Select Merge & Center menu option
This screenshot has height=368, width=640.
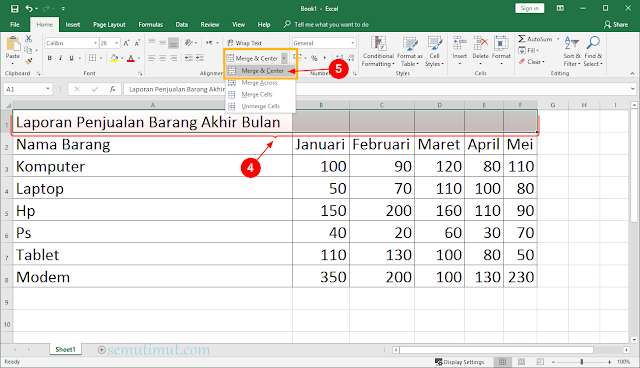[260, 71]
